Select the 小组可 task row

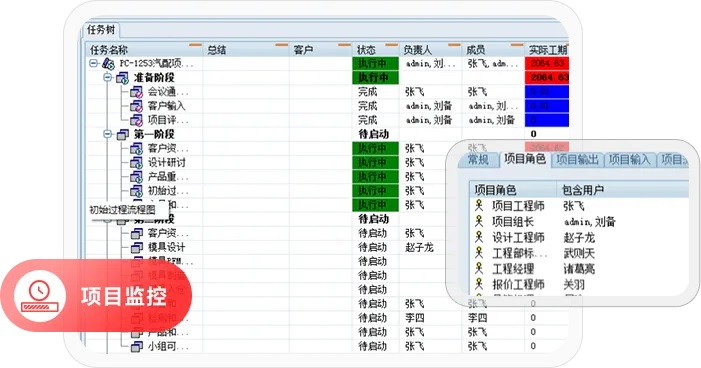coord(327,346)
